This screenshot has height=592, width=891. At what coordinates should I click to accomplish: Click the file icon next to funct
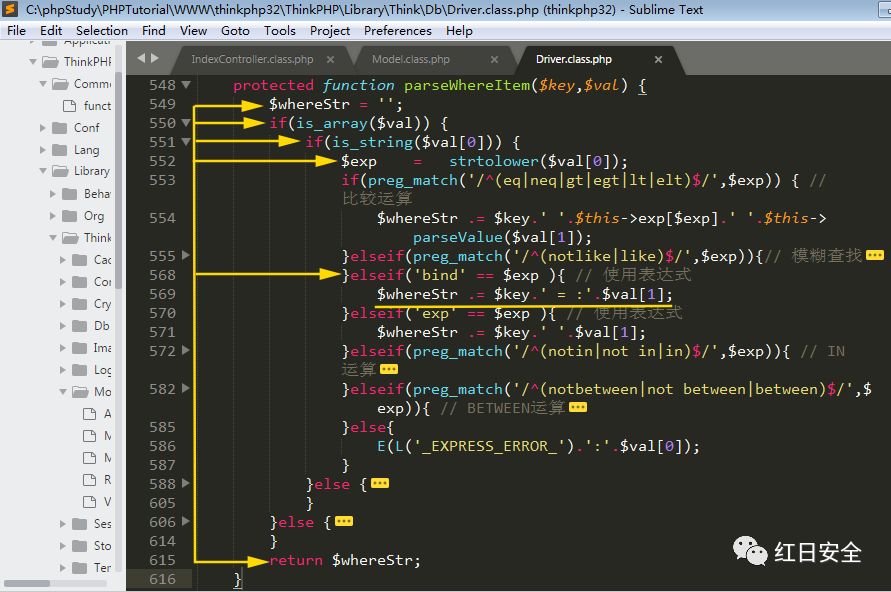(x=70, y=106)
